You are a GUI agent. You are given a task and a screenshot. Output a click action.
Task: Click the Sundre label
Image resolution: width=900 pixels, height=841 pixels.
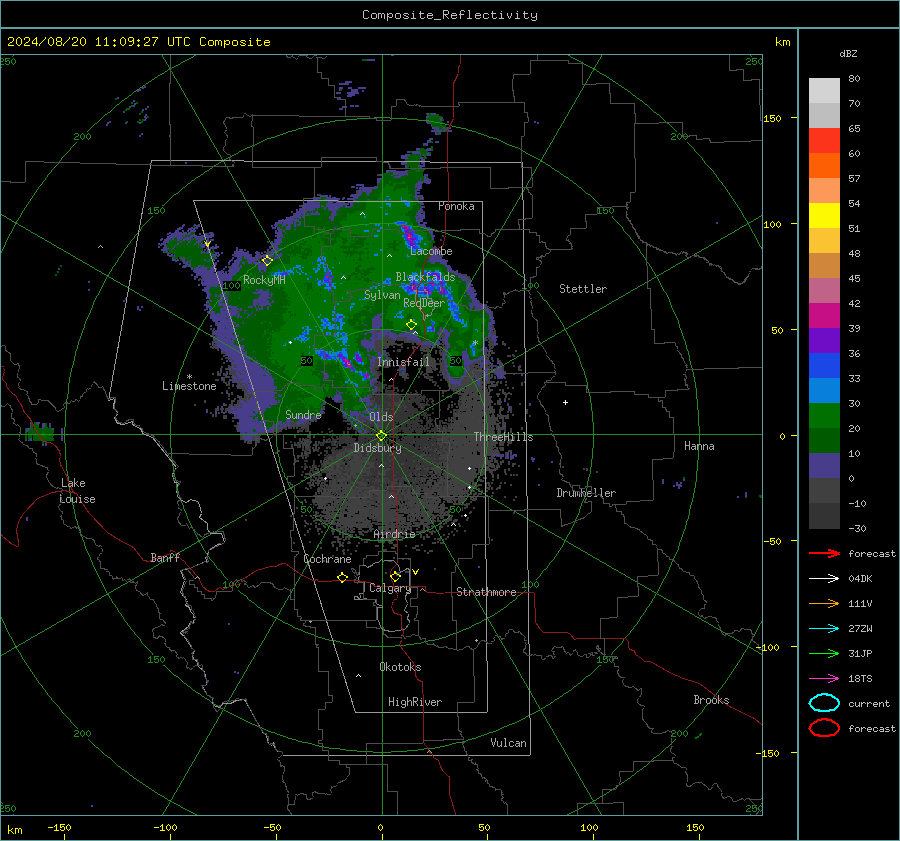pyautogui.click(x=303, y=414)
